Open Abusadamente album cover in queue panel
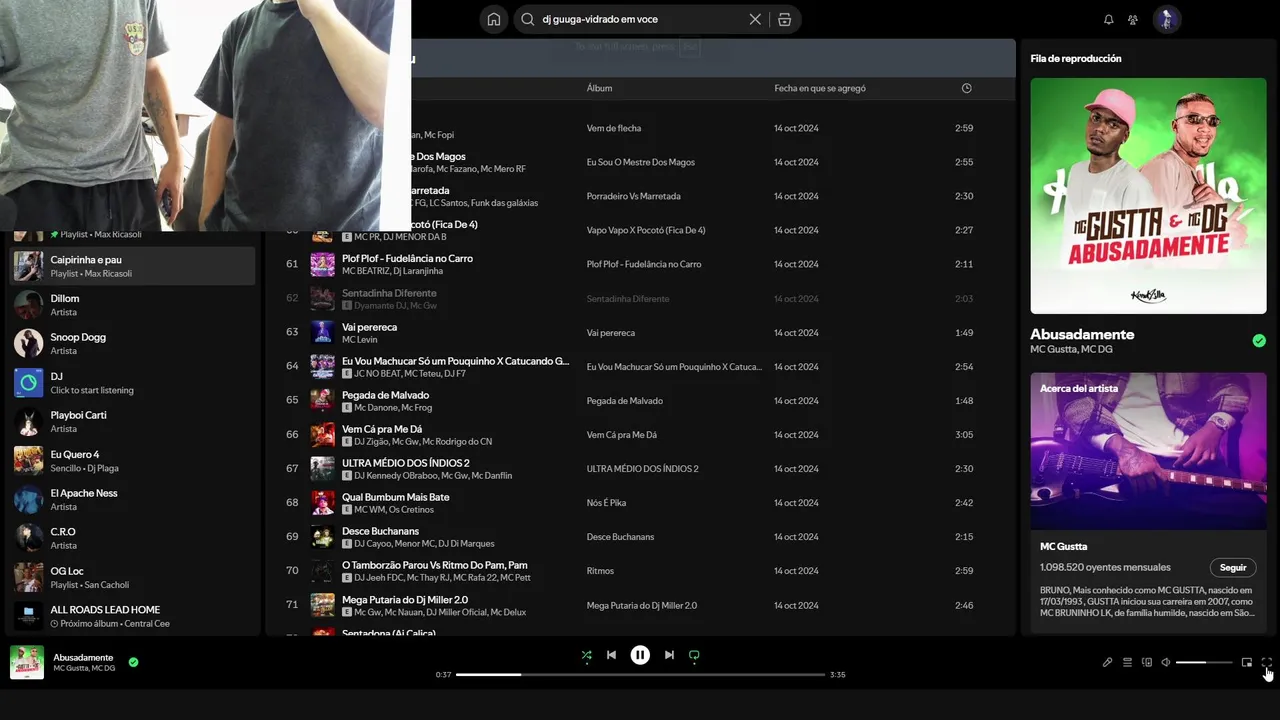 [x=1148, y=196]
